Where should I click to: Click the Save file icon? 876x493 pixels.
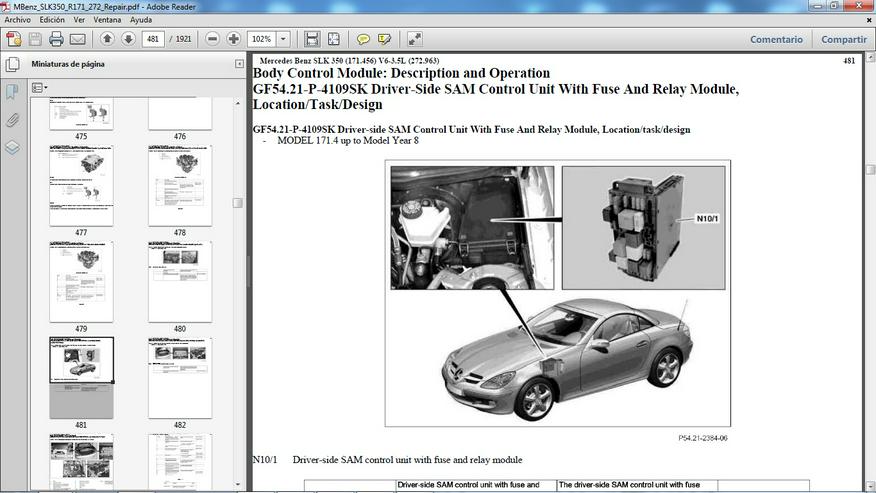35,39
